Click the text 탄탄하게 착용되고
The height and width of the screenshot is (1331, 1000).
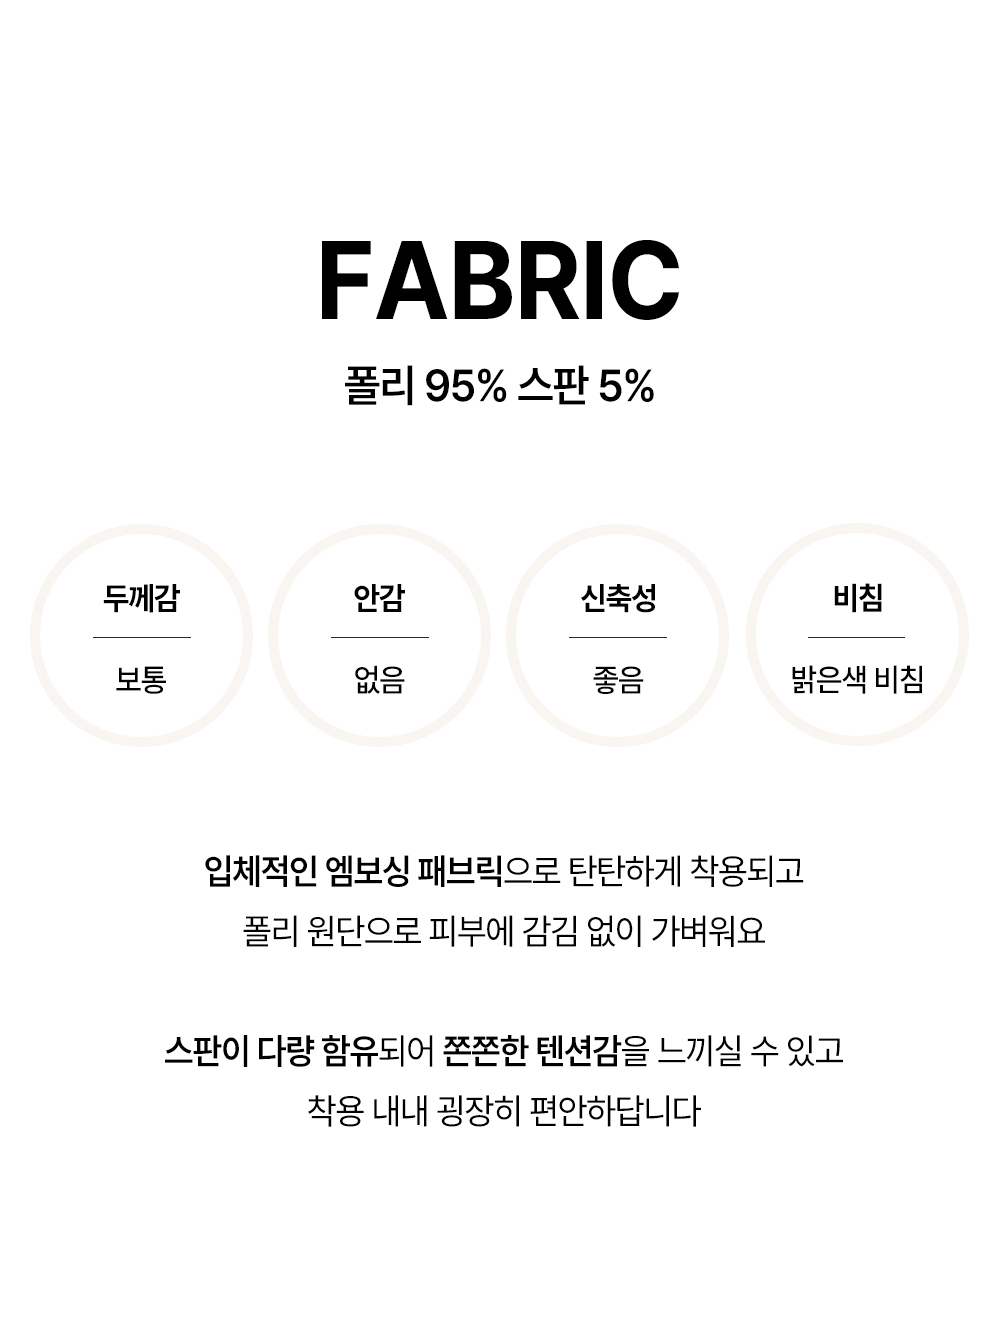click(x=686, y=870)
